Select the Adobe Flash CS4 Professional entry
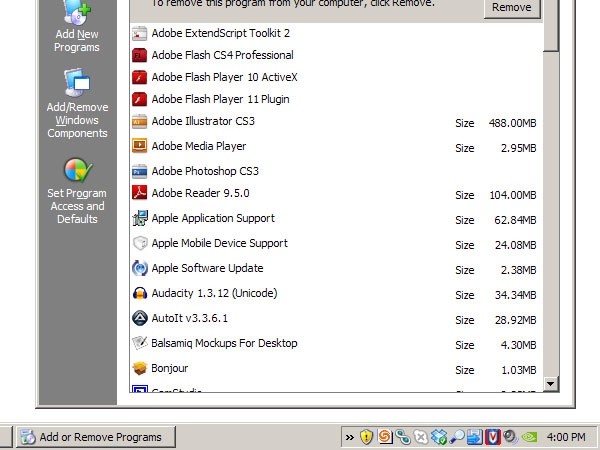Viewport: 600px width, 450px height. tap(336, 55)
